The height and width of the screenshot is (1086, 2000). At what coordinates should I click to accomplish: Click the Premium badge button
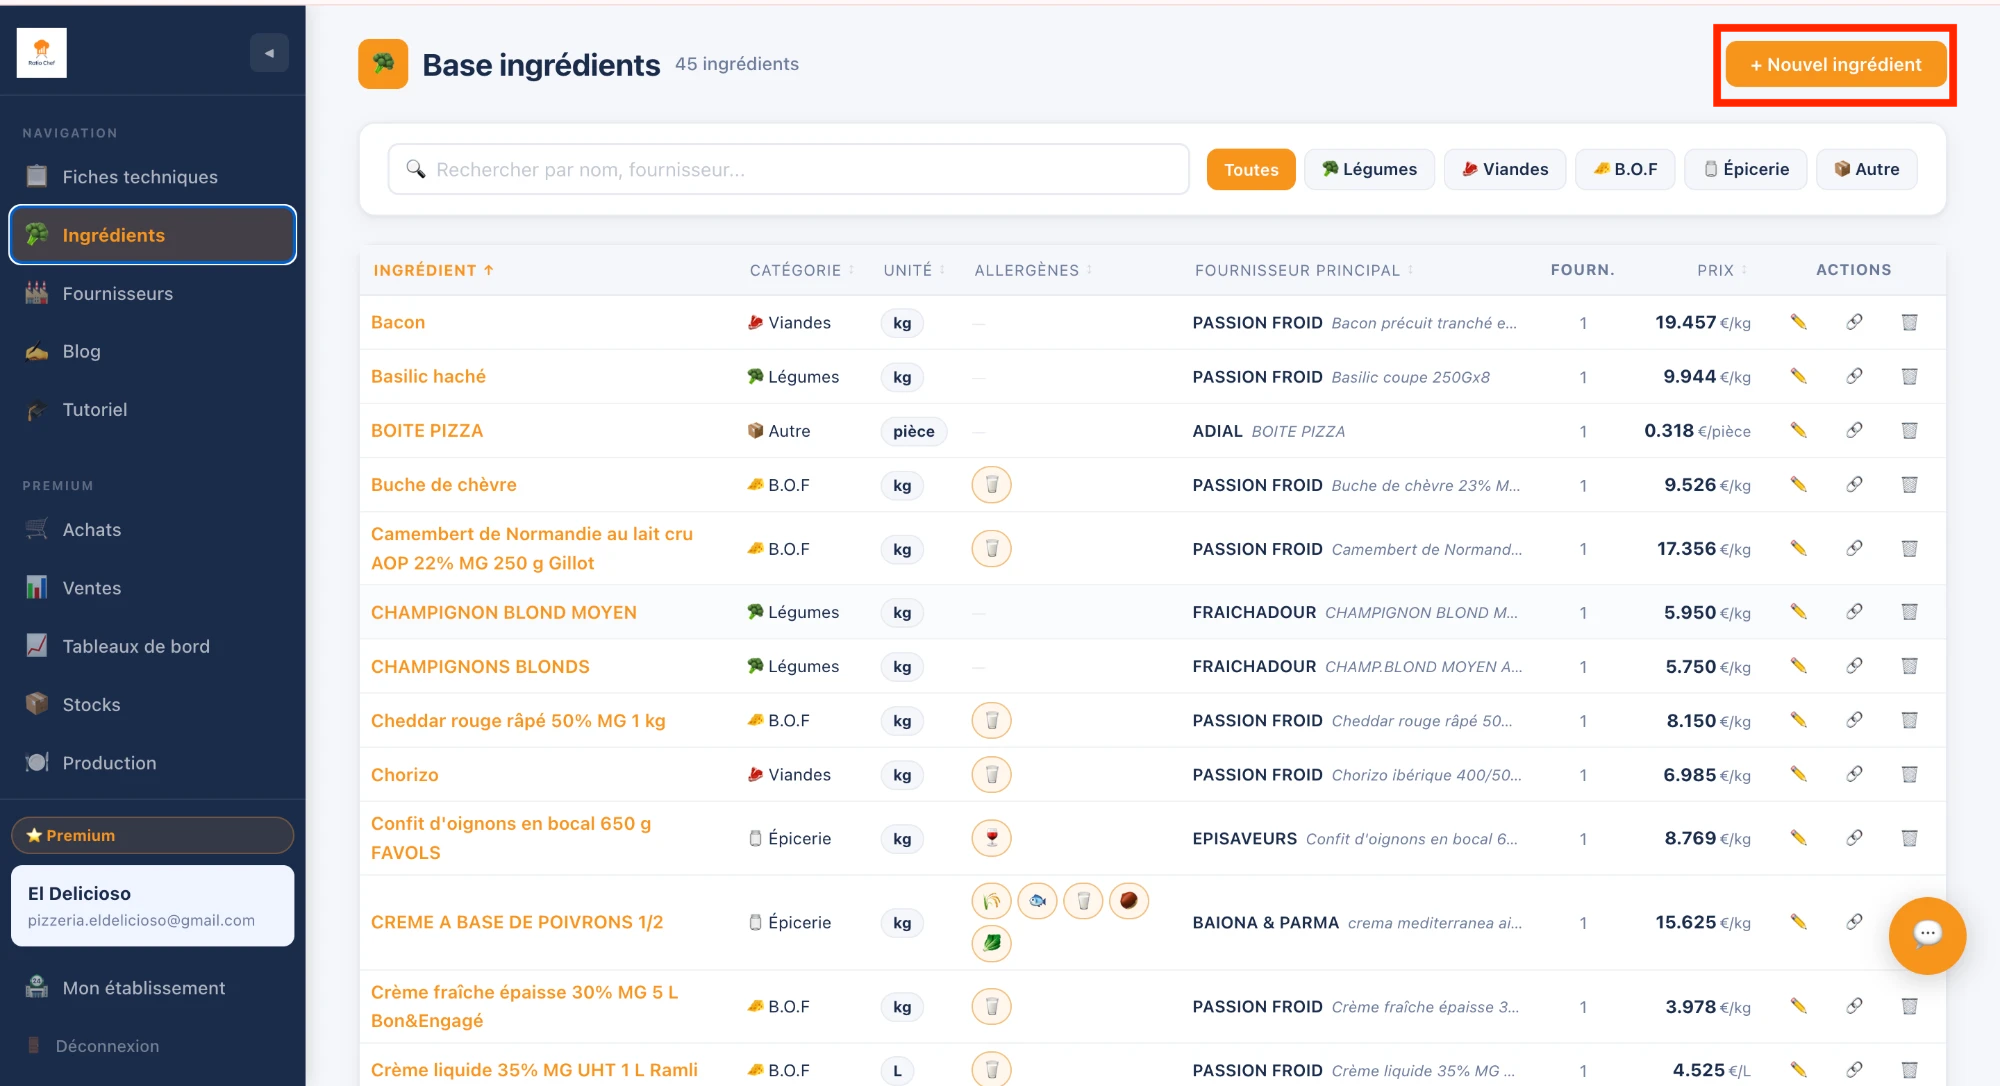point(152,835)
